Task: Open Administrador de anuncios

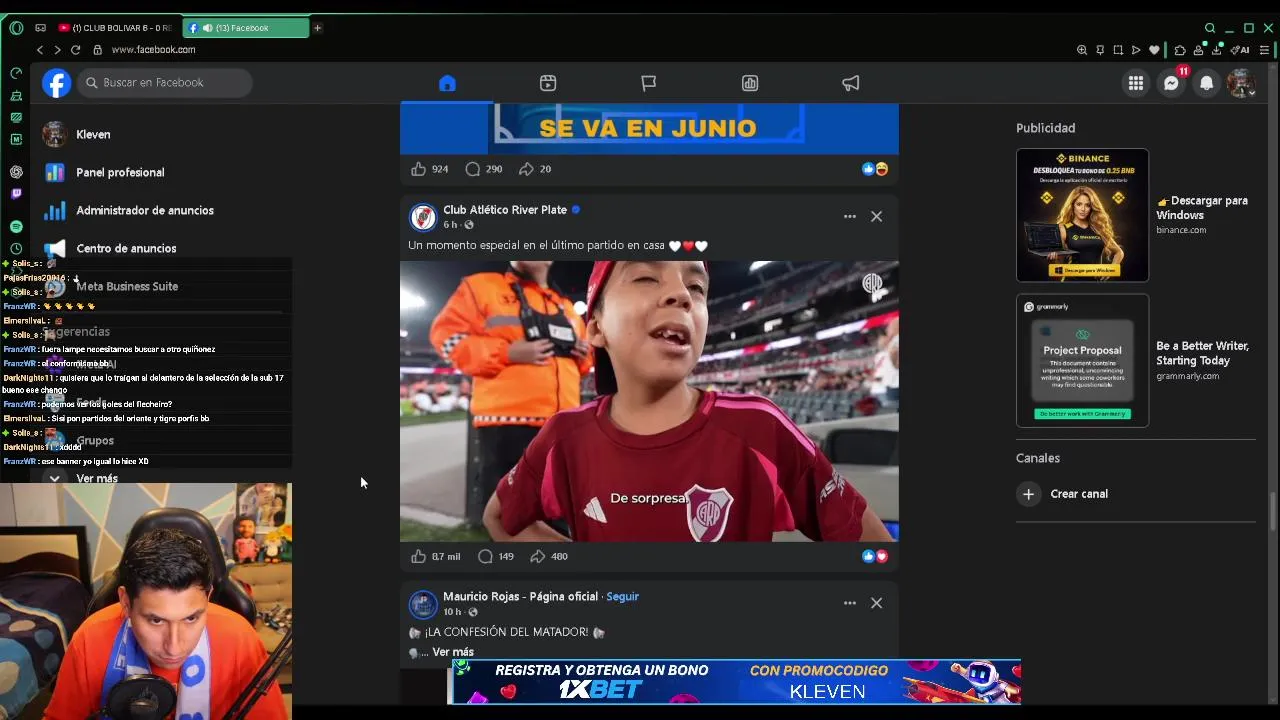Action: (145, 210)
